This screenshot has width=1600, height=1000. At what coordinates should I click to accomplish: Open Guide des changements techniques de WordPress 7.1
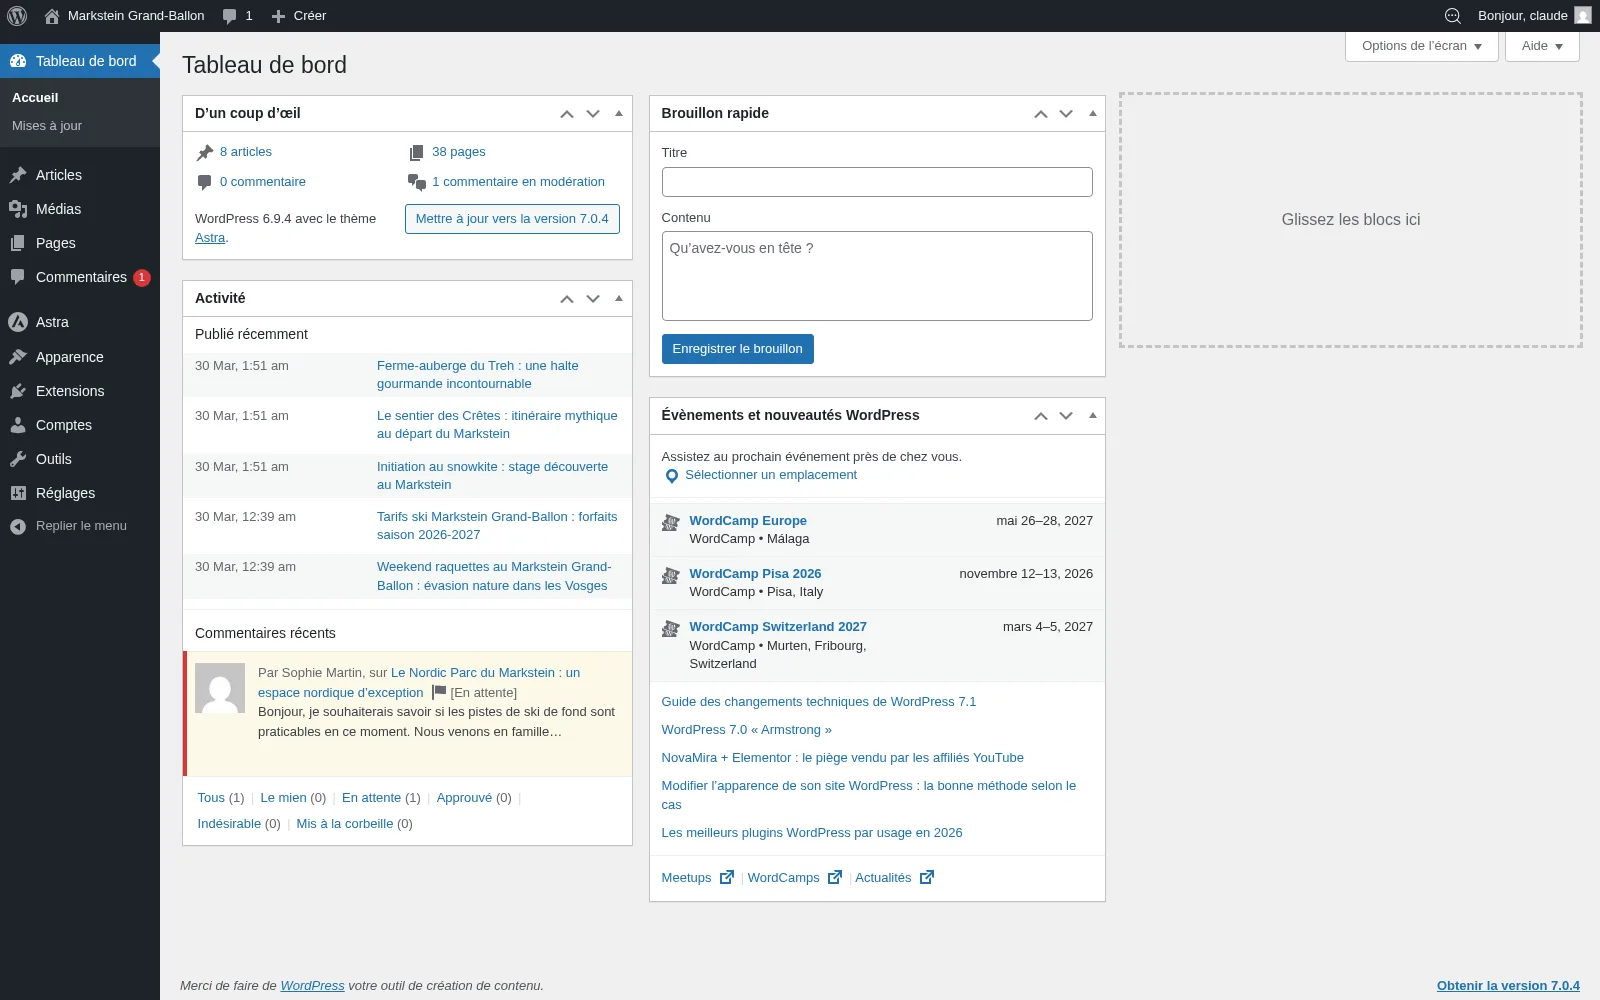819,702
